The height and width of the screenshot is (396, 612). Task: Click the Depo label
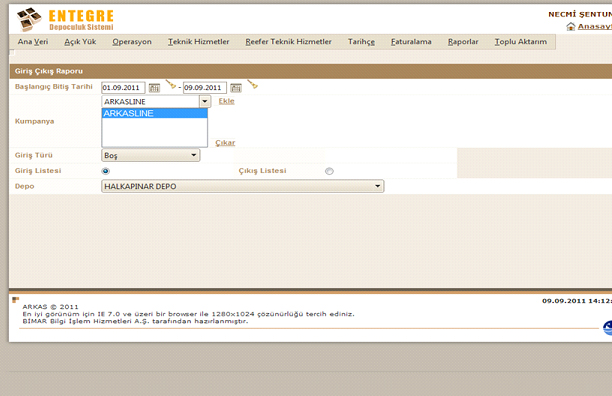pos(24,186)
